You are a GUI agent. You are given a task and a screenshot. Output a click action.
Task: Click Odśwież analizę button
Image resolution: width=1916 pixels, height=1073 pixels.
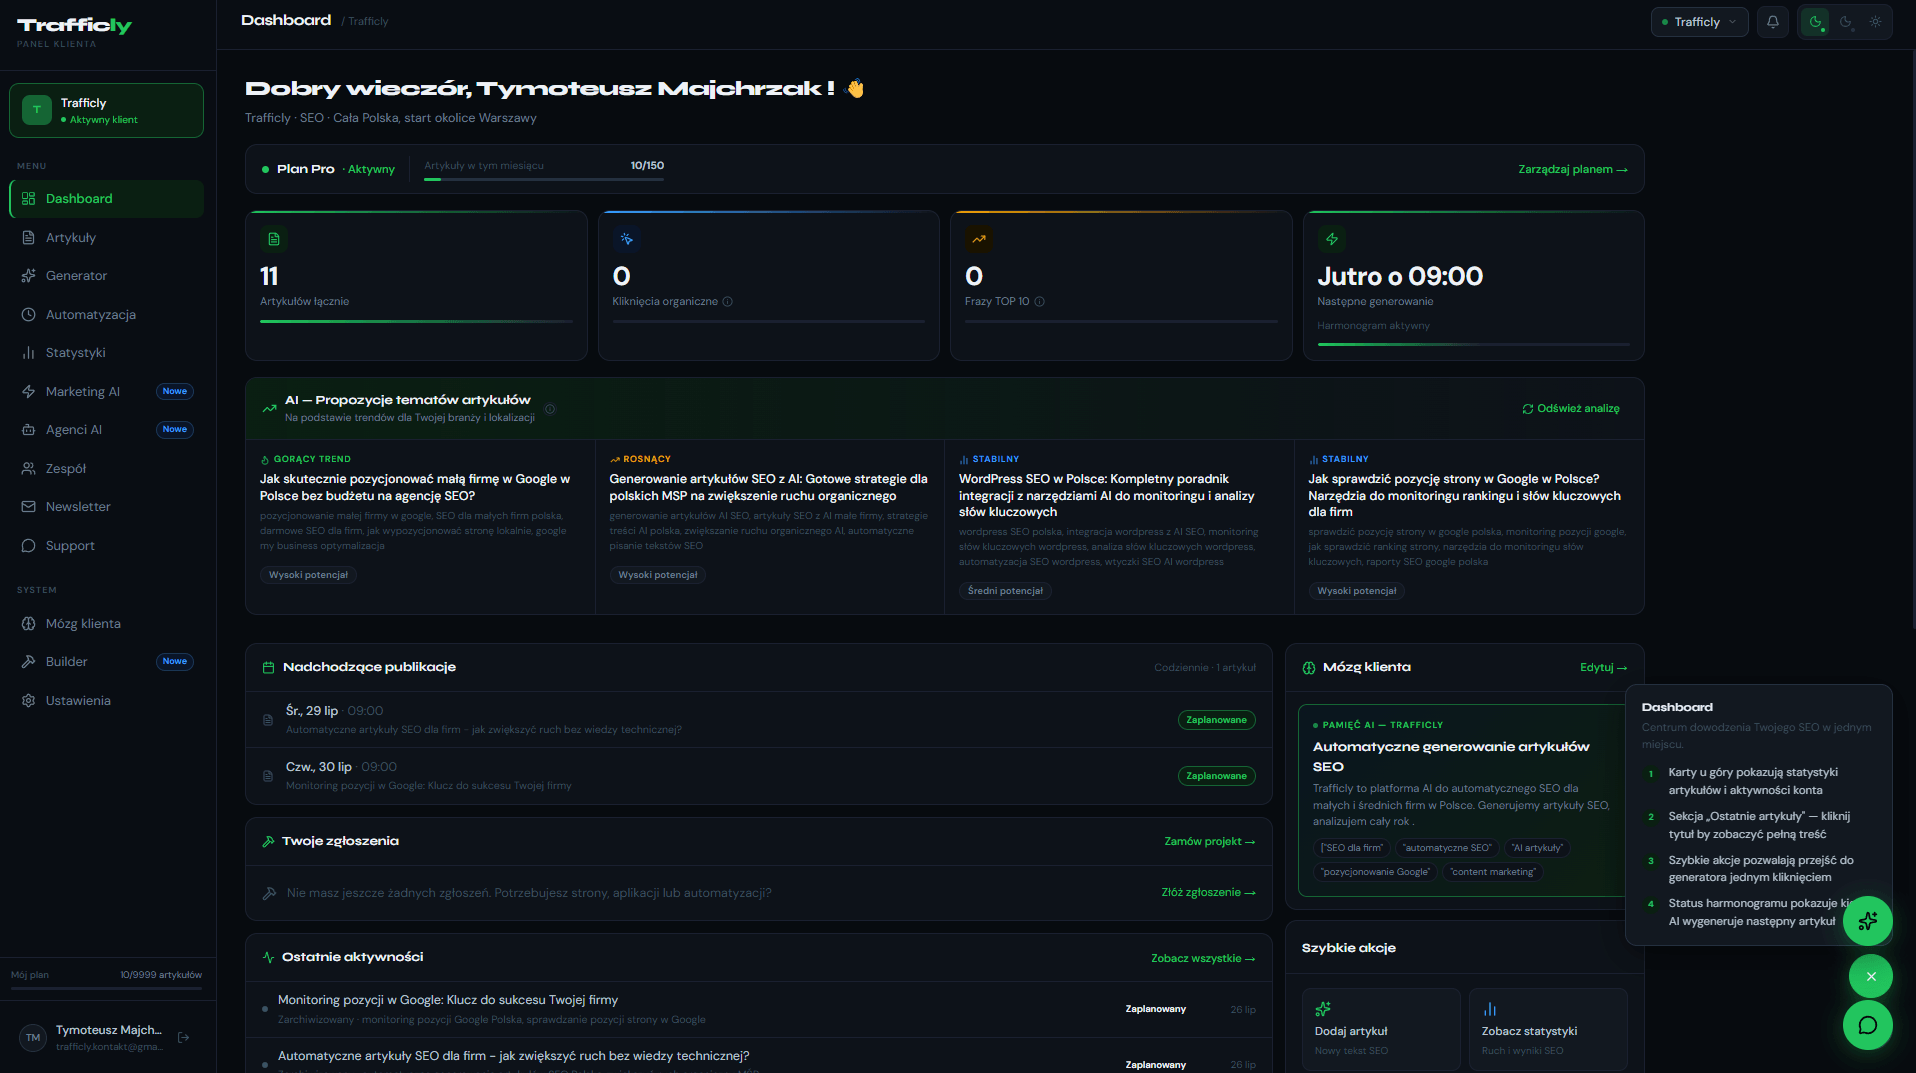point(1570,409)
